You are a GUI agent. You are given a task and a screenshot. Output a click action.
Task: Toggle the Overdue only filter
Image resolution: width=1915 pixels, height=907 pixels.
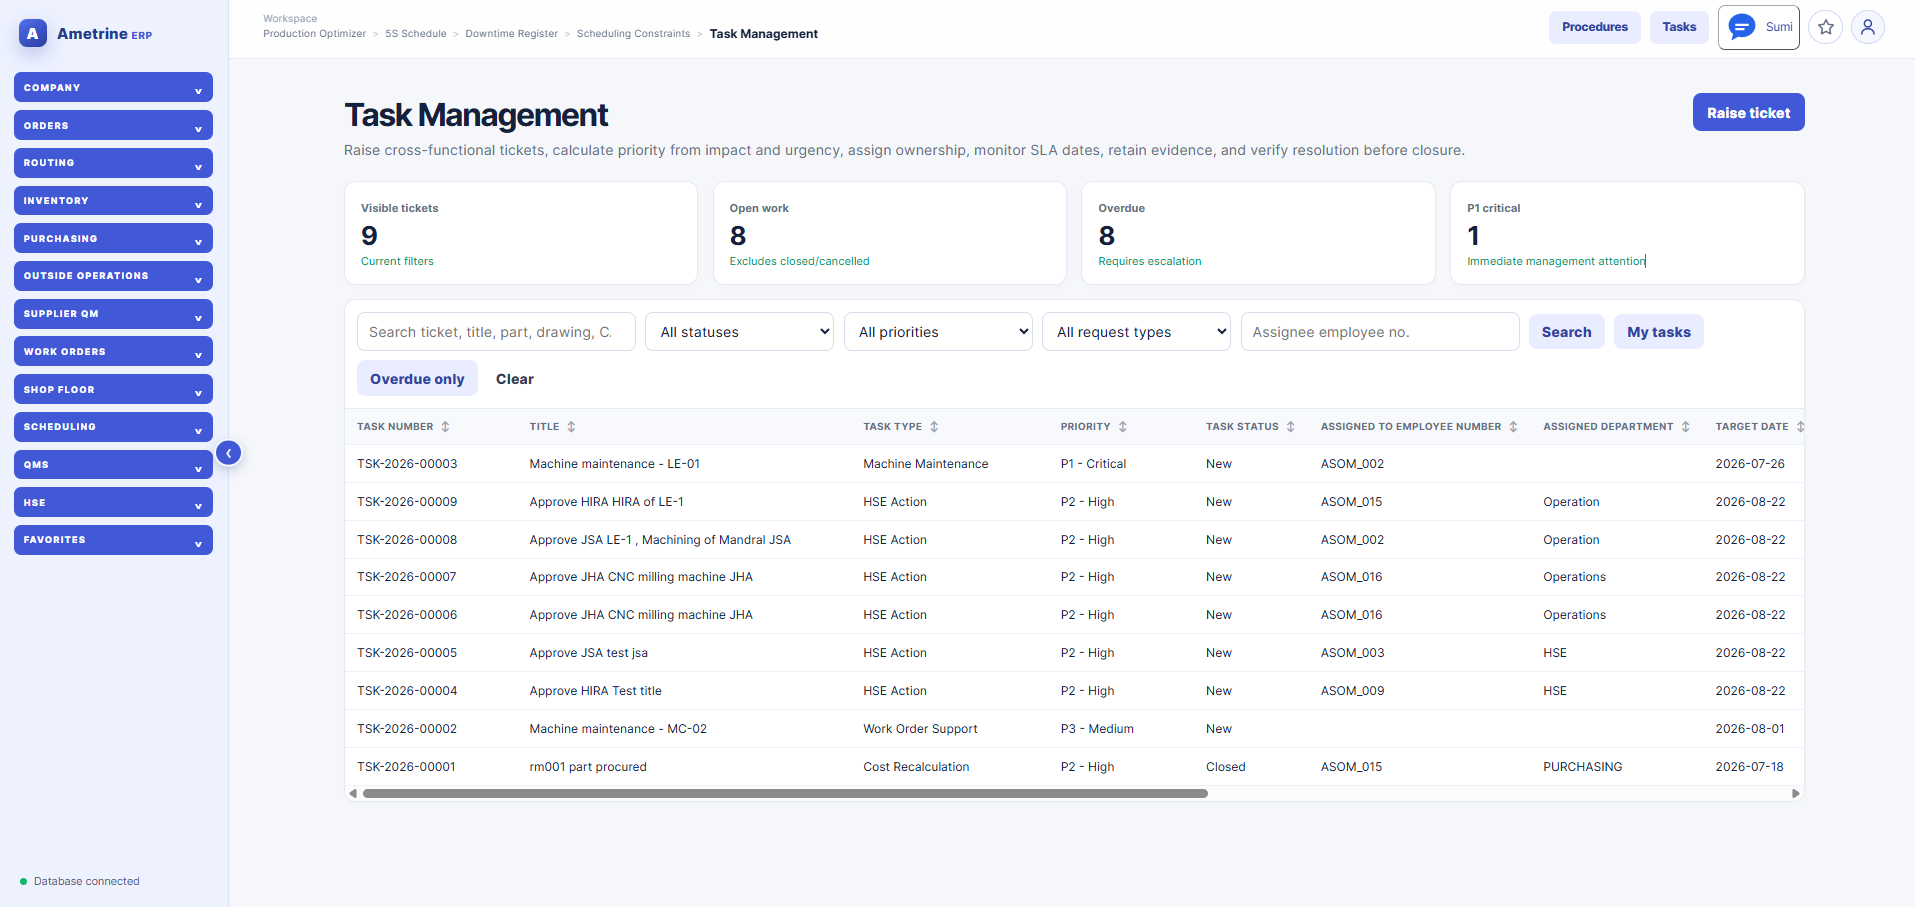pos(417,379)
